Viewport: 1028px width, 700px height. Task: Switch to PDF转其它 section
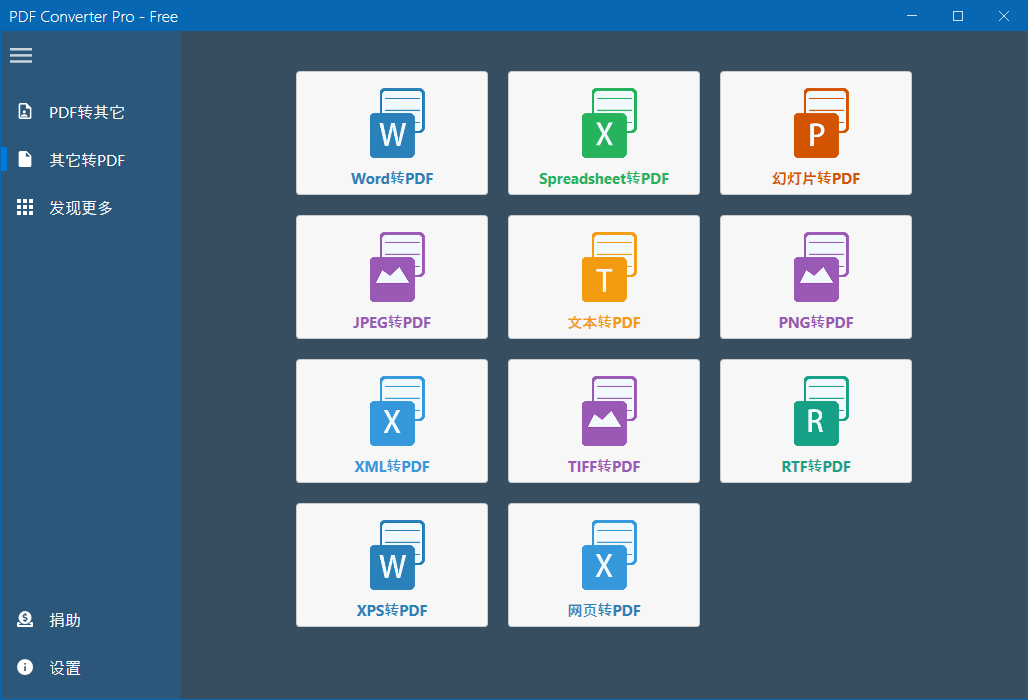pyautogui.click(x=87, y=112)
